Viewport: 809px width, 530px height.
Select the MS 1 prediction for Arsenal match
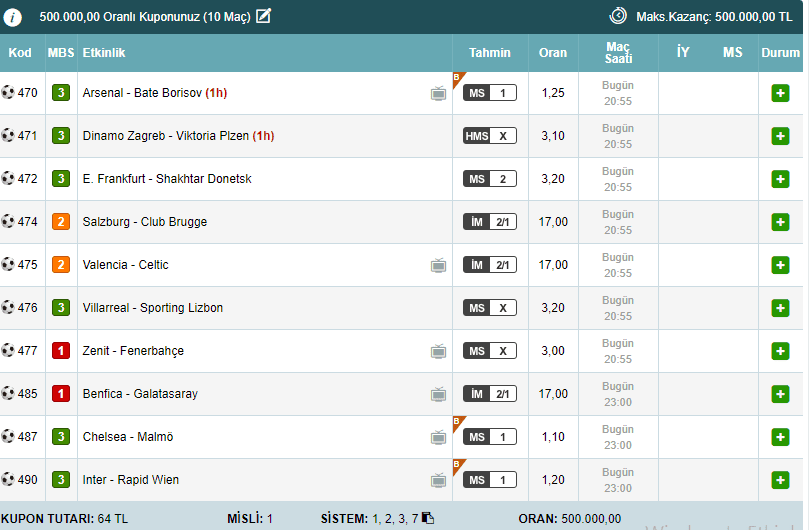tap(490, 93)
